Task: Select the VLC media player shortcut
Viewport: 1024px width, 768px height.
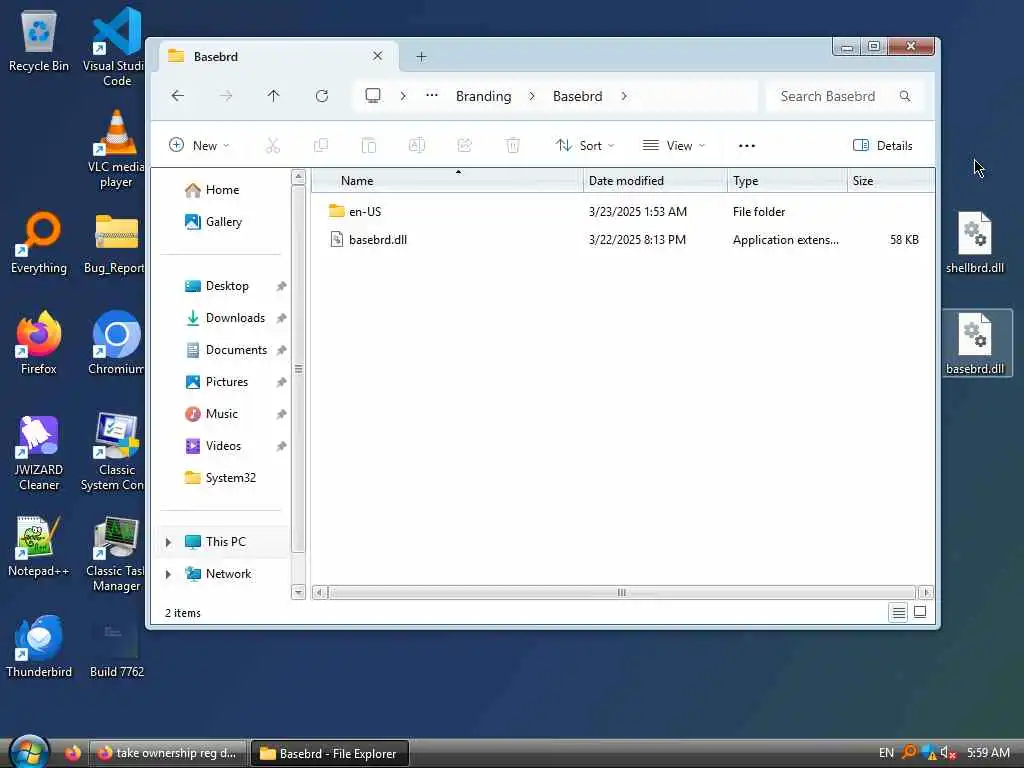Action: [116, 149]
